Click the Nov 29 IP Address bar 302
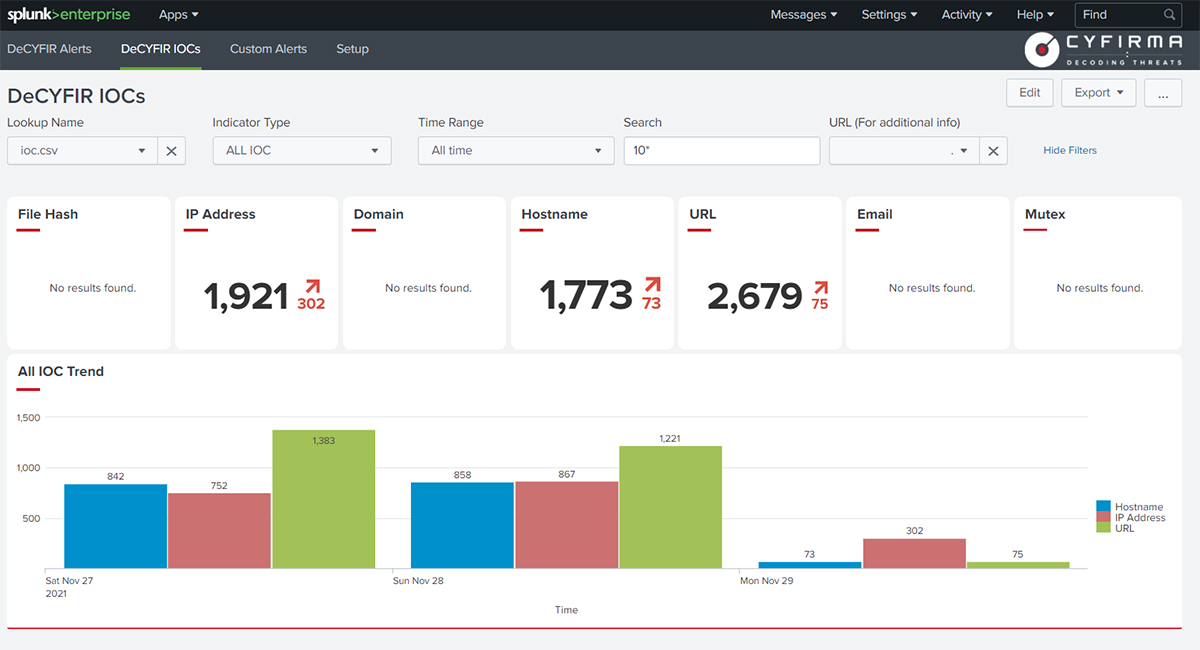 pyautogui.click(x=914, y=554)
